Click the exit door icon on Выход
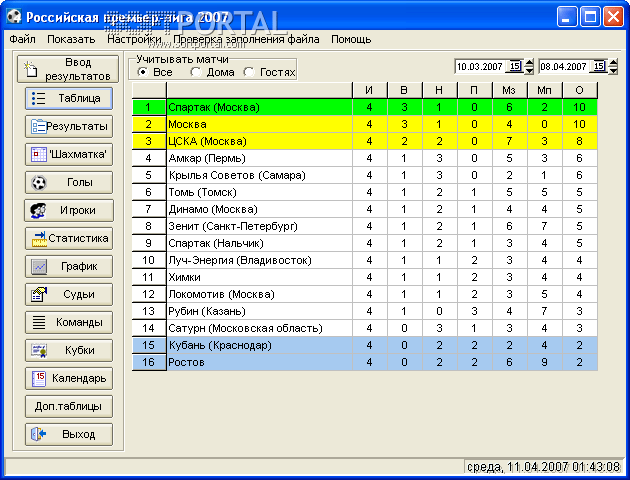The image size is (630, 480). 39,434
